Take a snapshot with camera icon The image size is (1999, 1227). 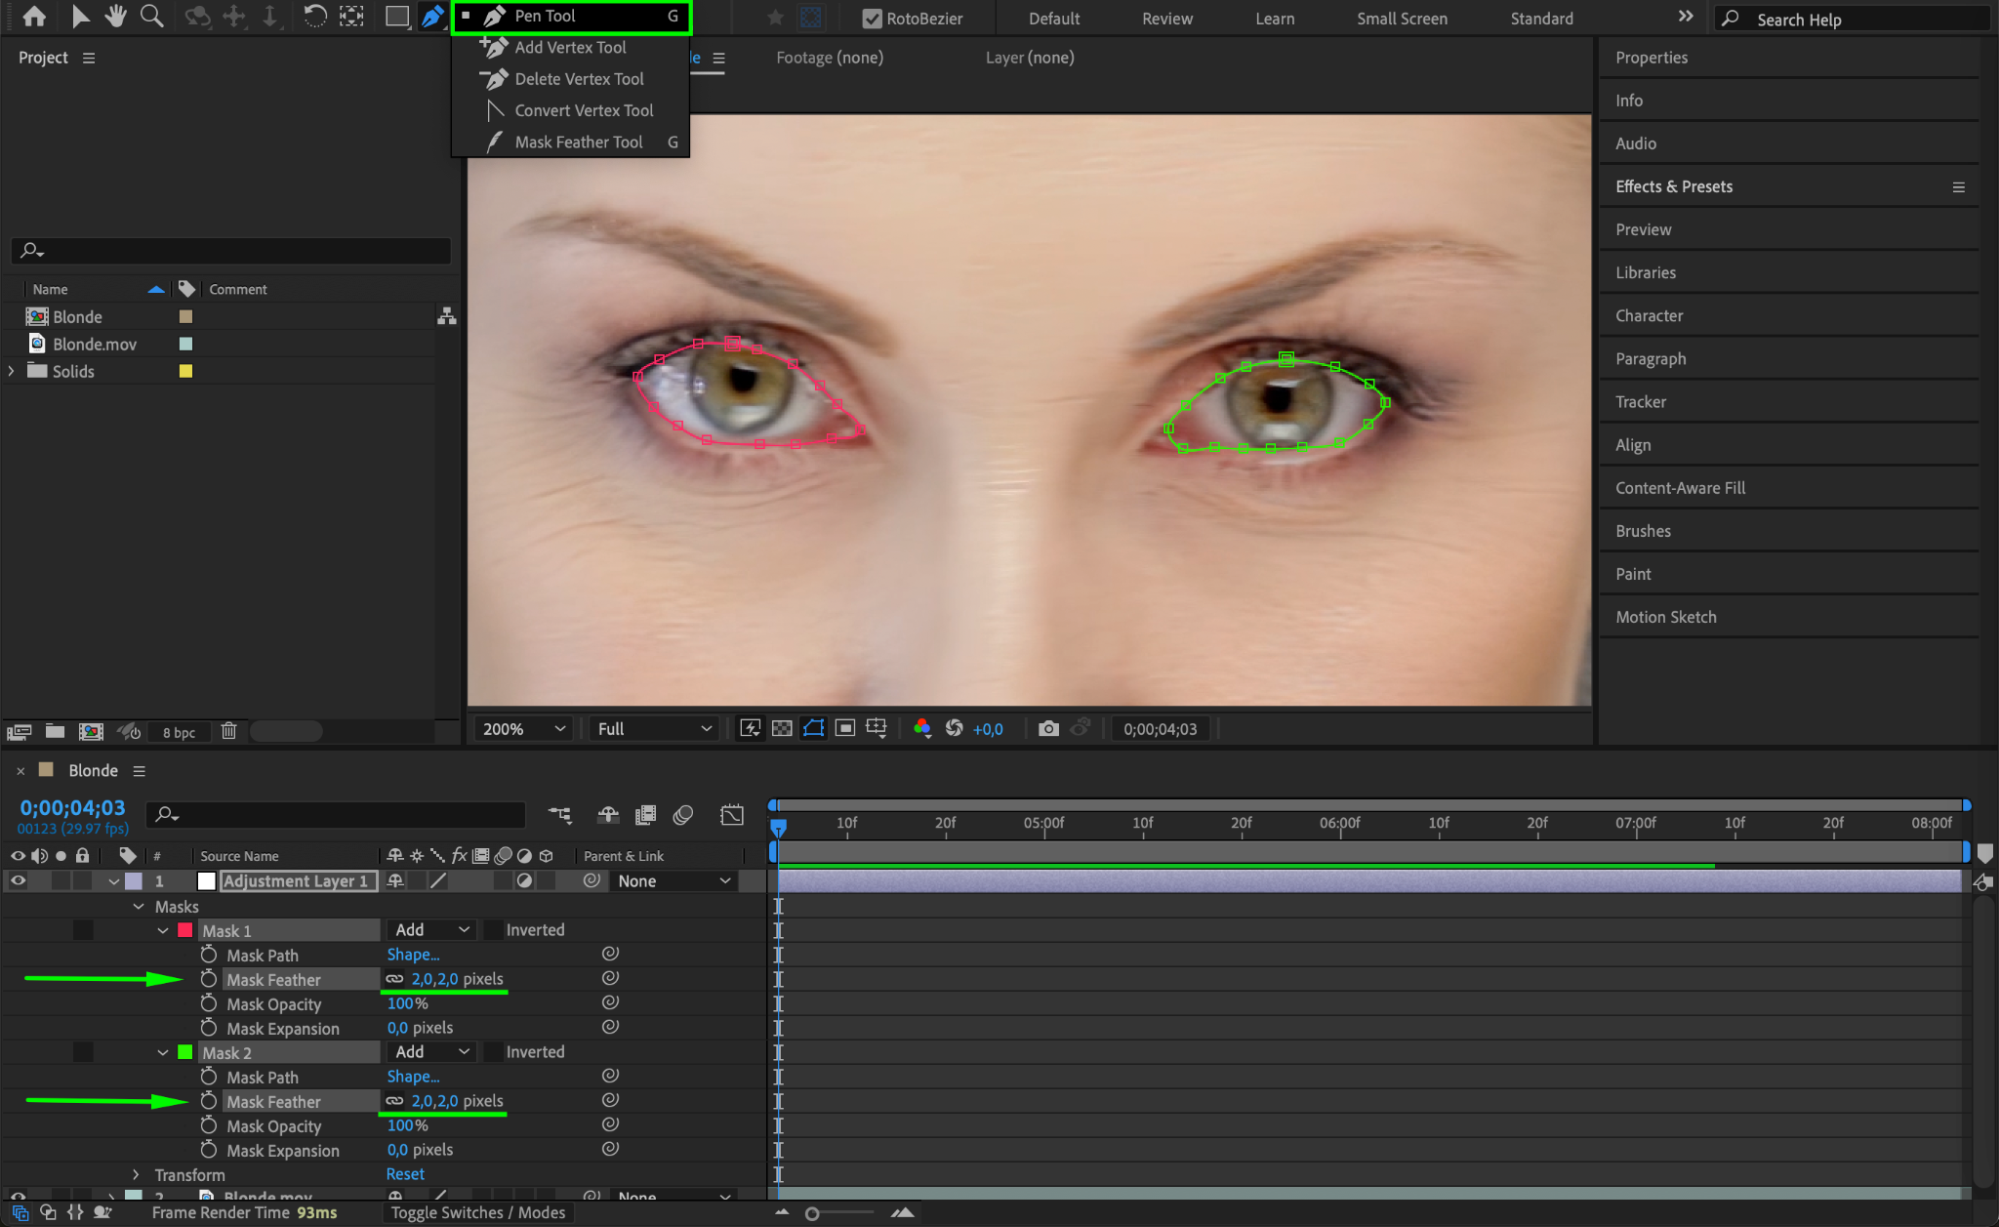coord(1048,729)
